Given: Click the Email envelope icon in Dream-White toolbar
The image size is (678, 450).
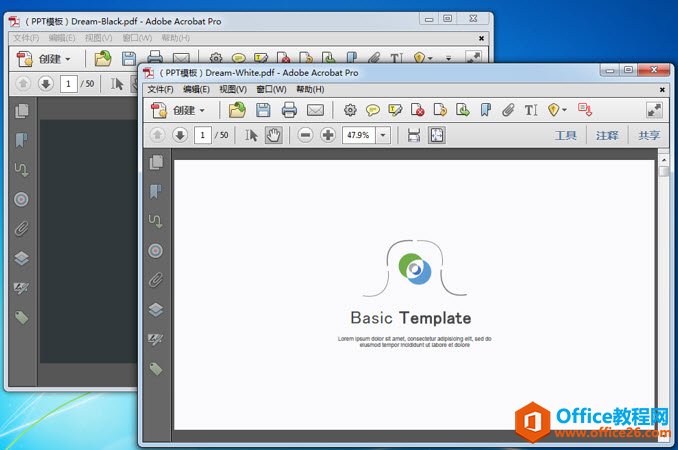Looking at the screenshot, I should pyautogui.click(x=315, y=110).
